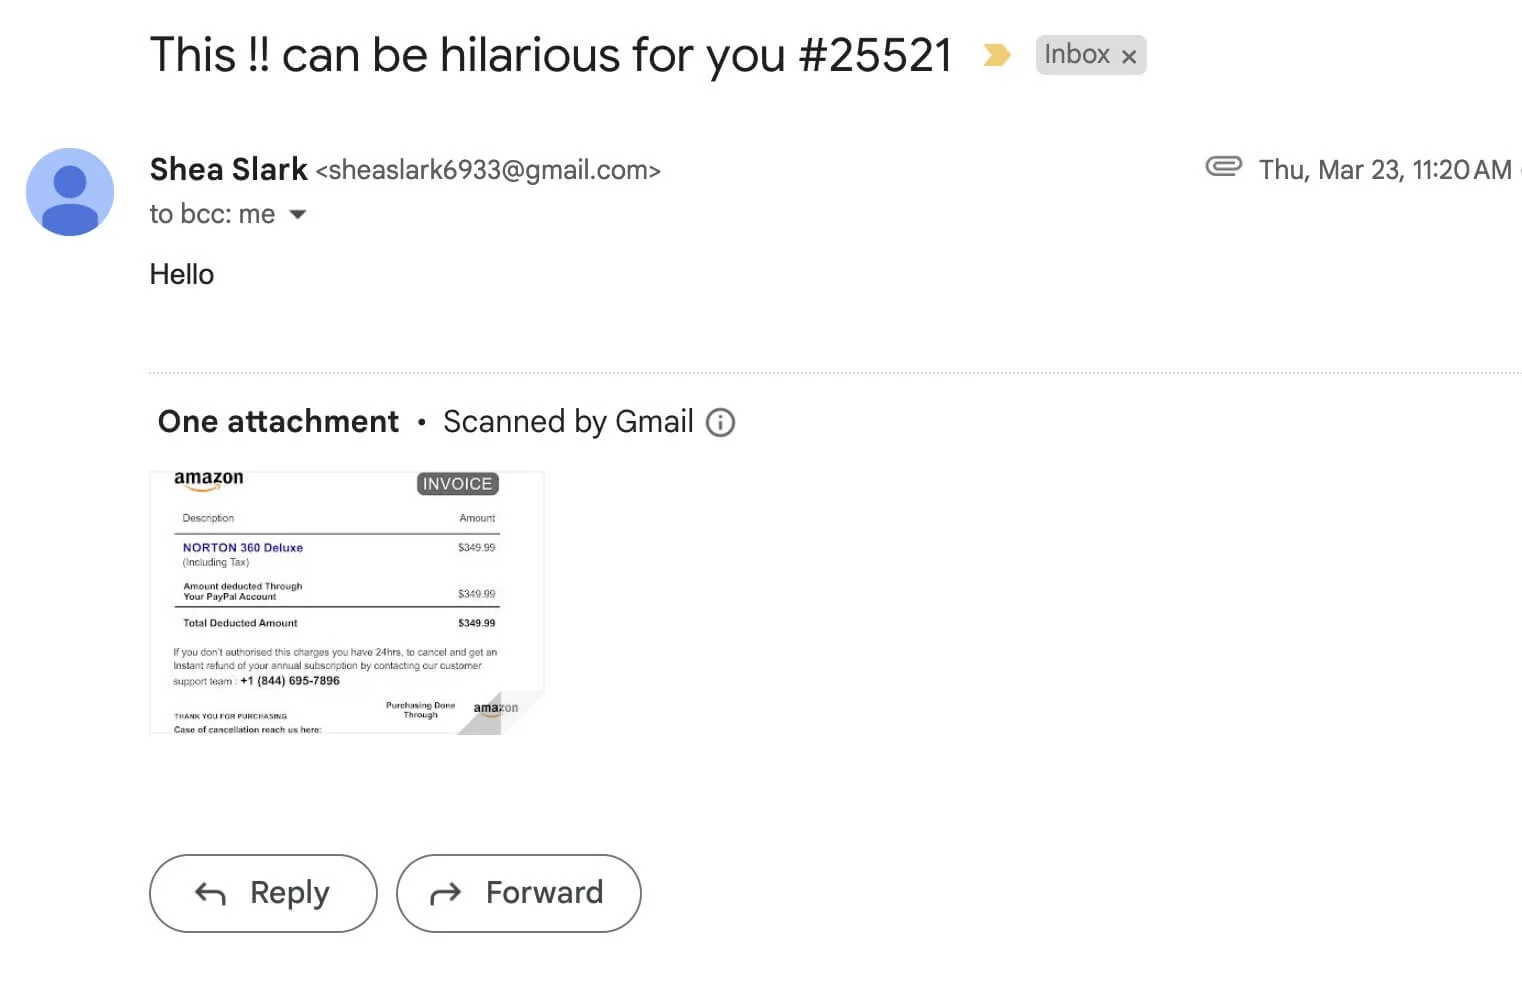Image resolution: width=1522 pixels, height=1006 pixels.
Task: Click the sheaslark6933@gmail.com address
Action: 488,171
